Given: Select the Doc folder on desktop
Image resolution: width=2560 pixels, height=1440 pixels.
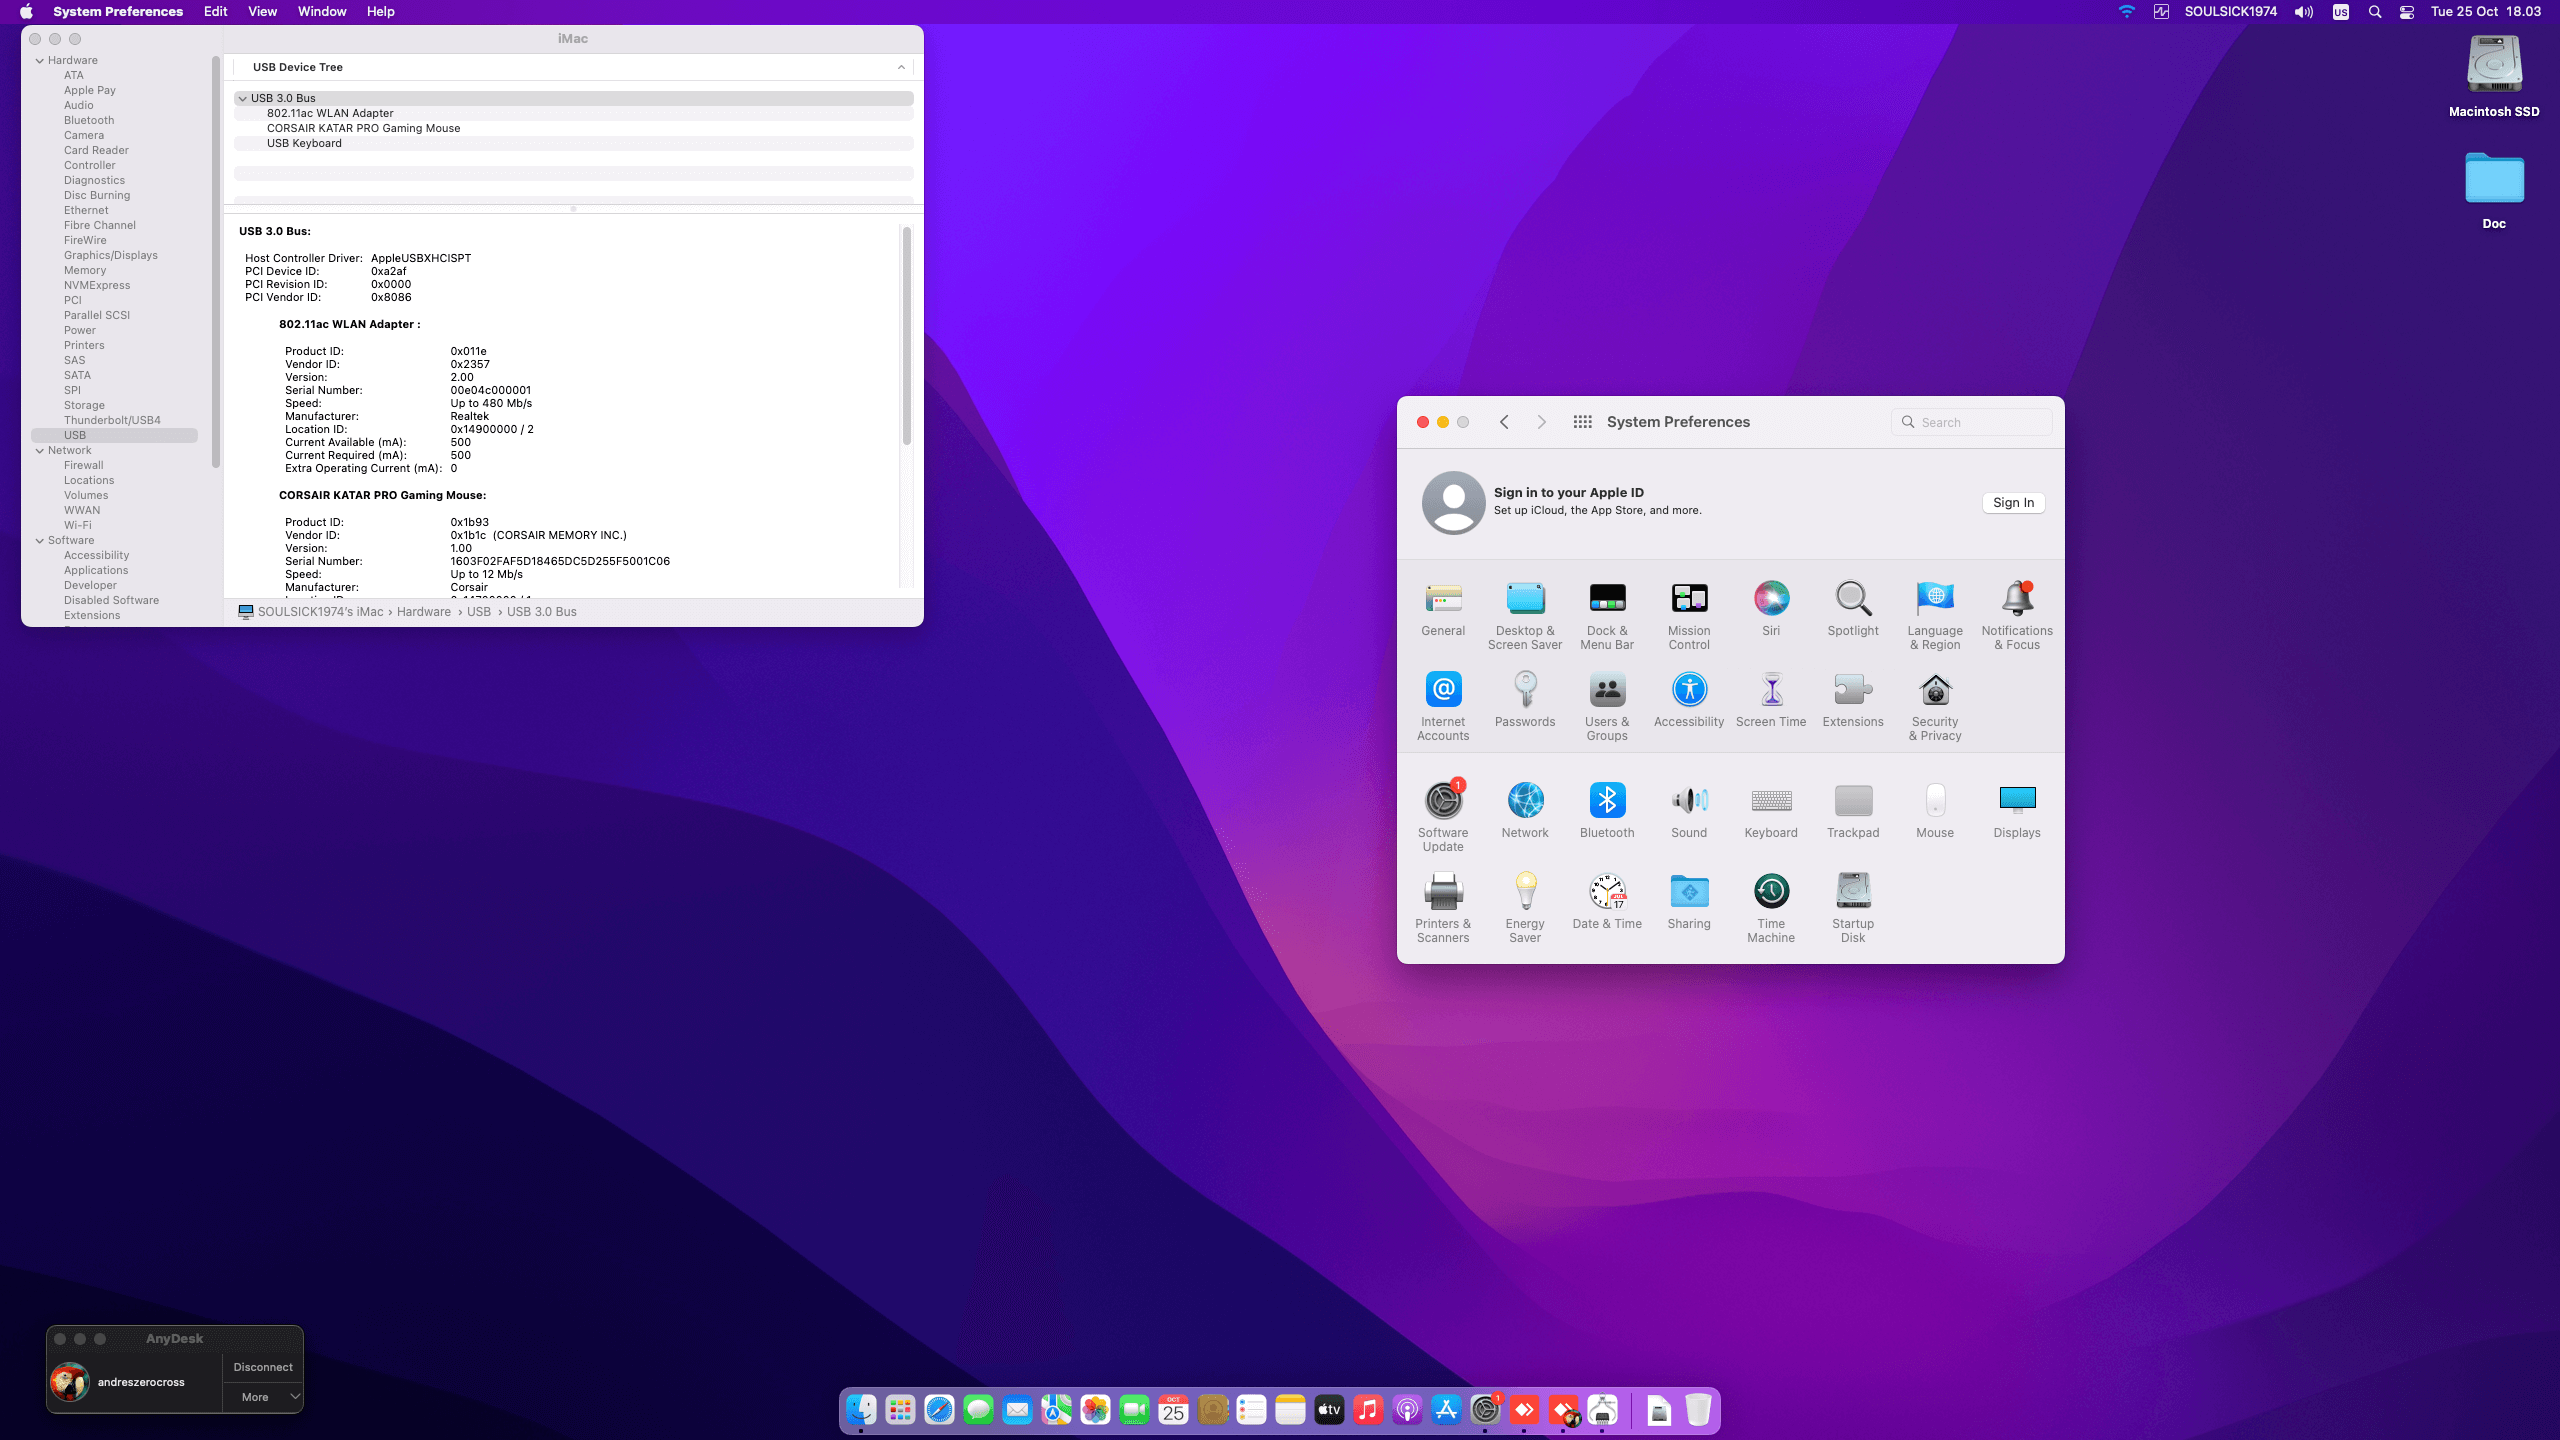Looking at the screenshot, I should [x=2494, y=190].
